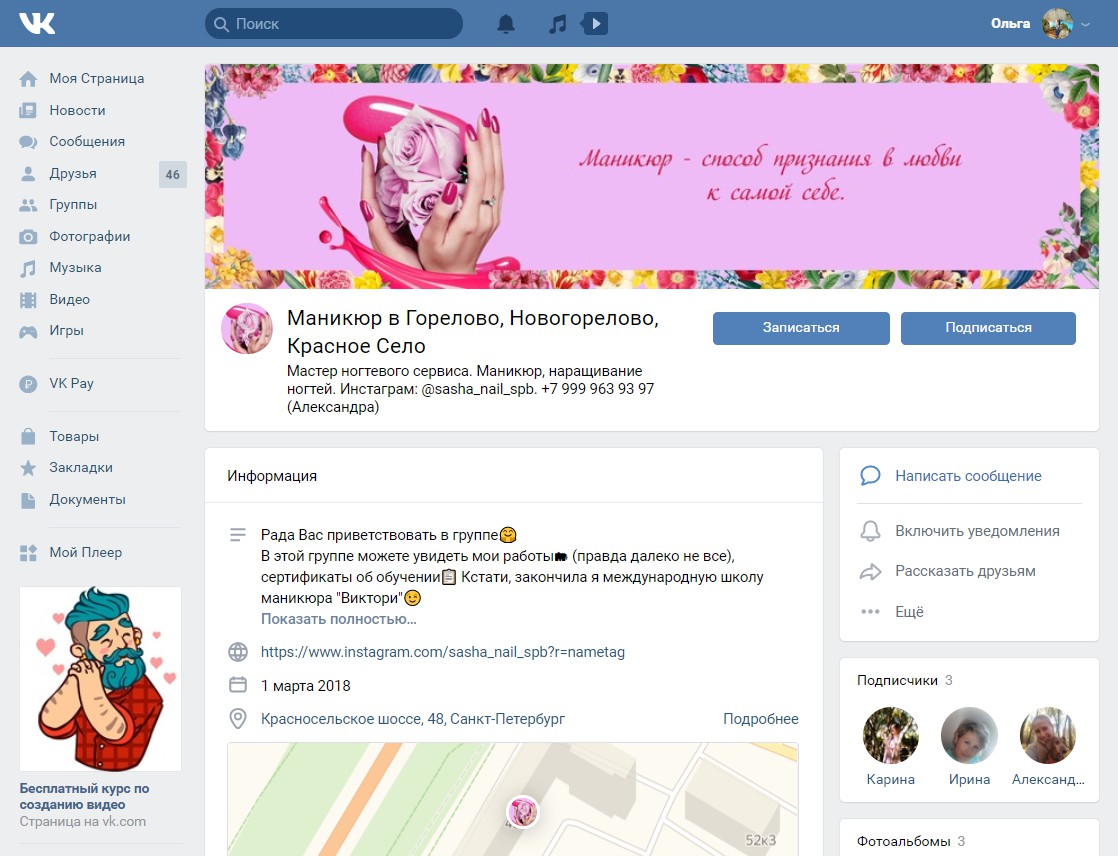This screenshot has height=856, width=1118.
Task: Click the bell icon for Включить уведомления
Action: point(870,531)
